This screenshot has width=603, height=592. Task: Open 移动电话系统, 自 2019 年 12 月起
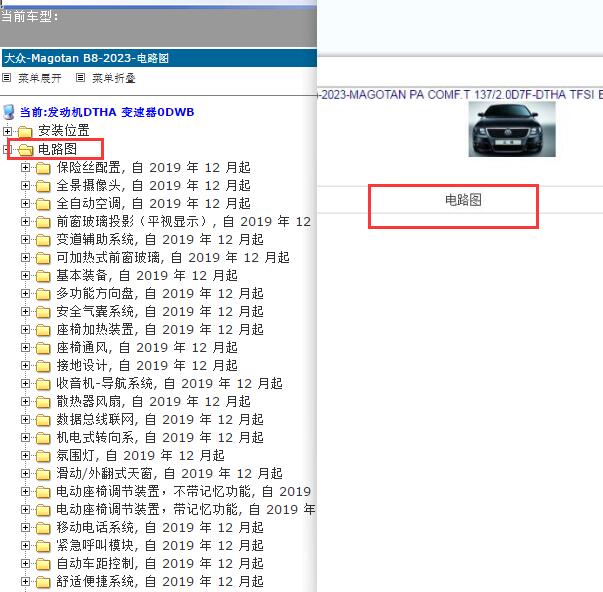tap(160, 527)
